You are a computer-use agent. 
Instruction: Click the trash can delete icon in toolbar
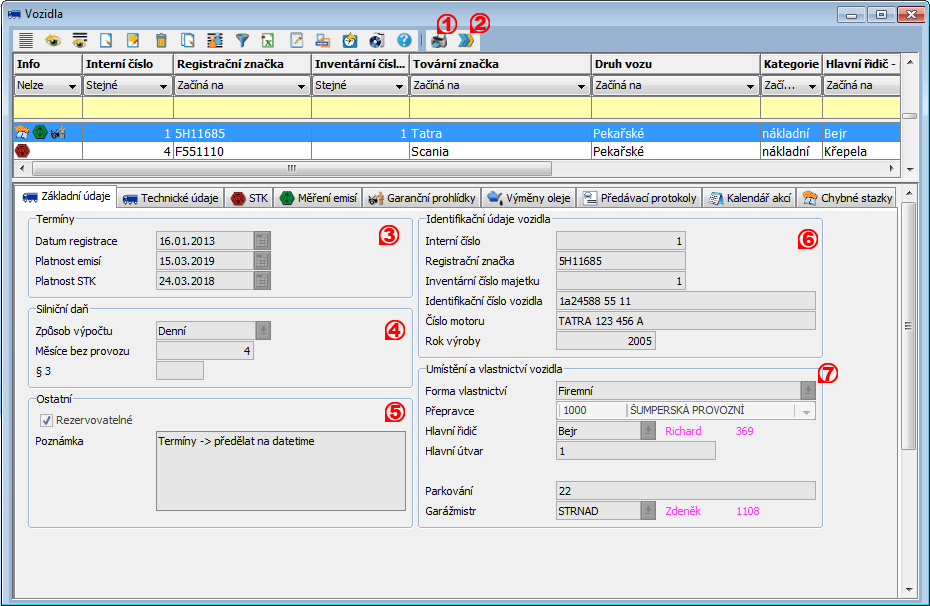point(161,41)
